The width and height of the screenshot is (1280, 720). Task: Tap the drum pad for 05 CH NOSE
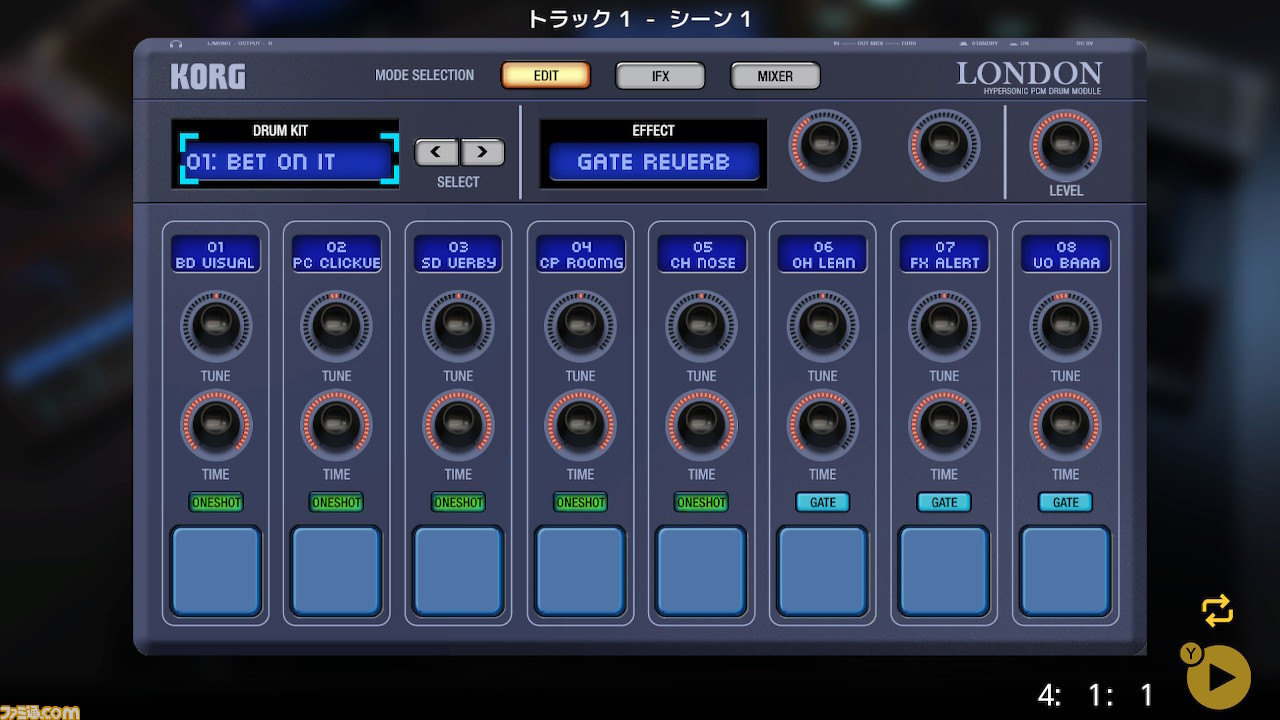[x=702, y=570]
